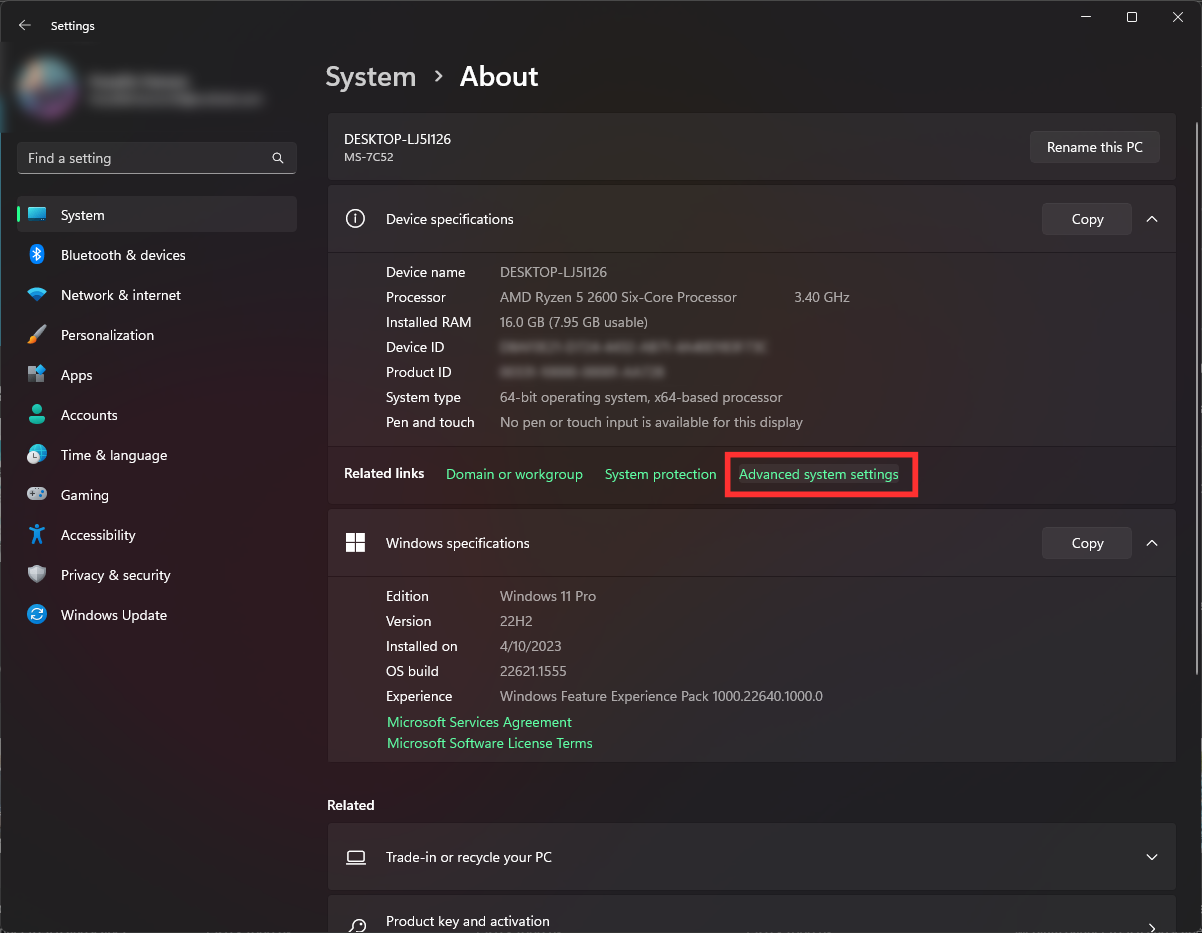This screenshot has height=933, width=1202.
Task: Open Network & internet via Wi-Fi icon
Action: (x=37, y=295)
